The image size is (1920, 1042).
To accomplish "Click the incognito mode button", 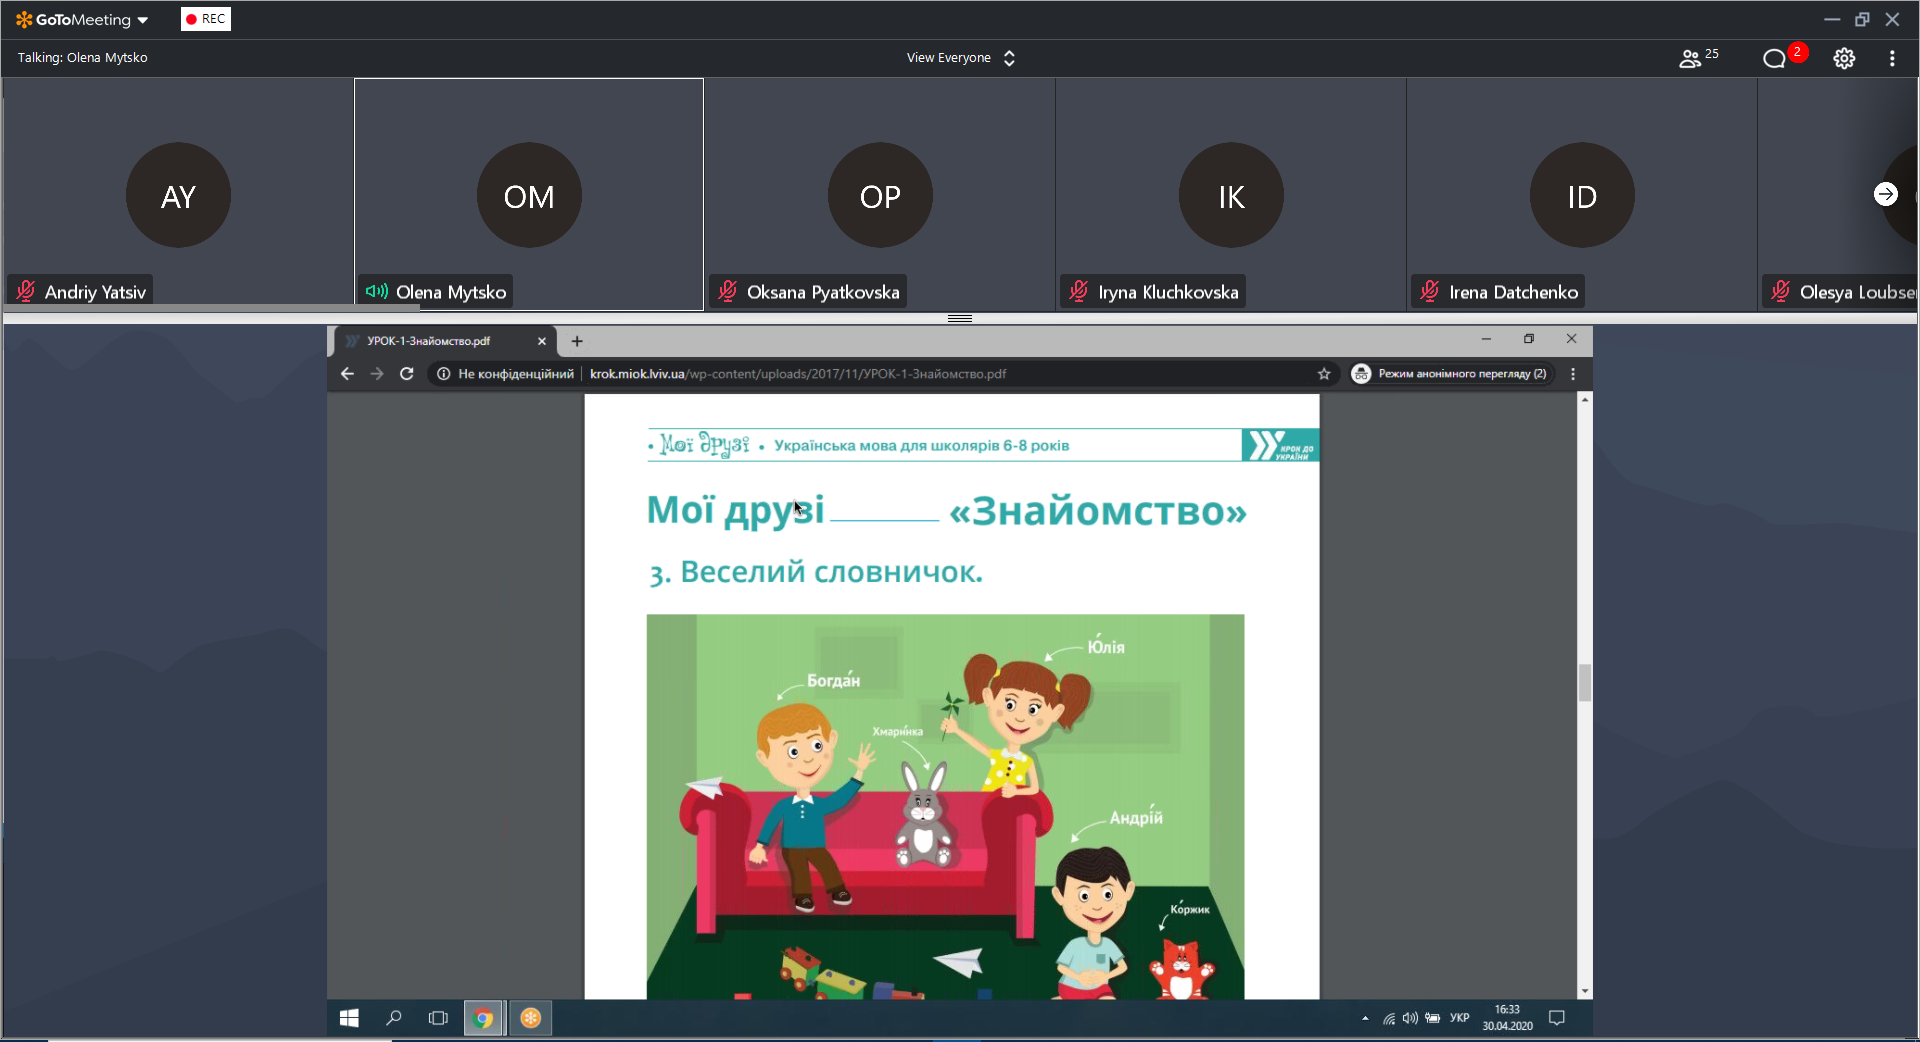I will [1450, 374].
